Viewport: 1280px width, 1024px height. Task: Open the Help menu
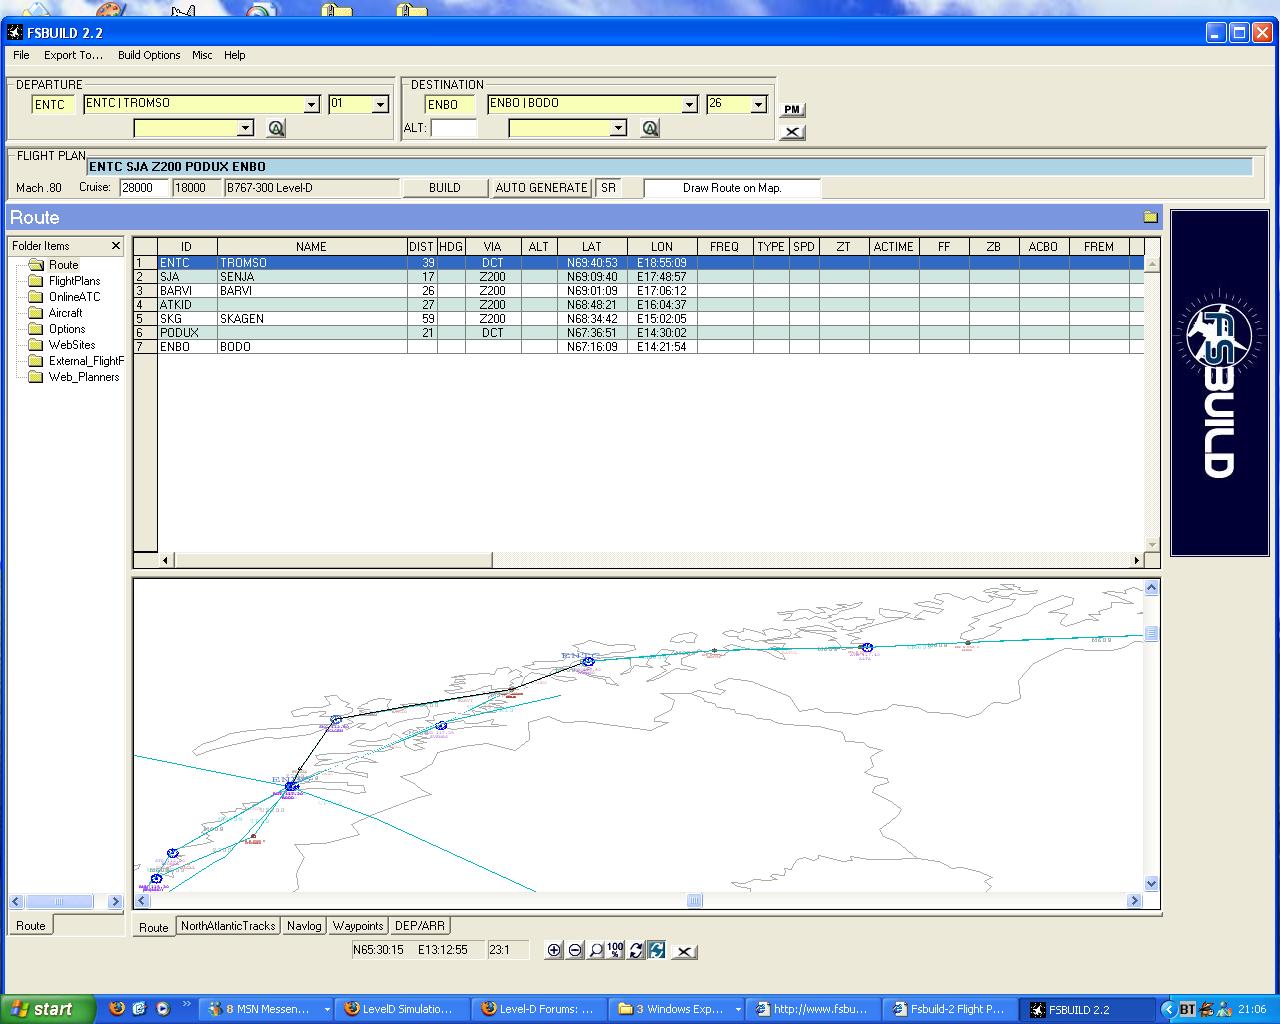[235, 55]
